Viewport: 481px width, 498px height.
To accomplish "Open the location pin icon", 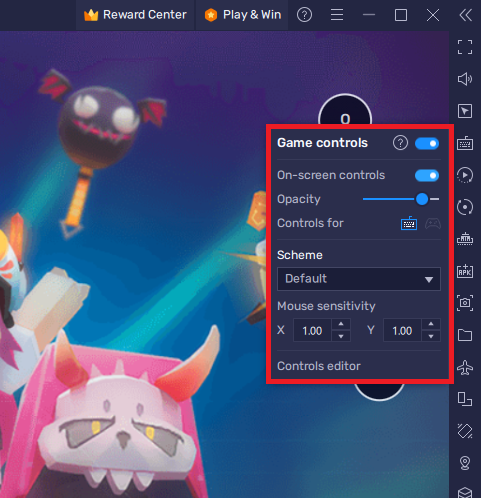I will tap(465, 463).
